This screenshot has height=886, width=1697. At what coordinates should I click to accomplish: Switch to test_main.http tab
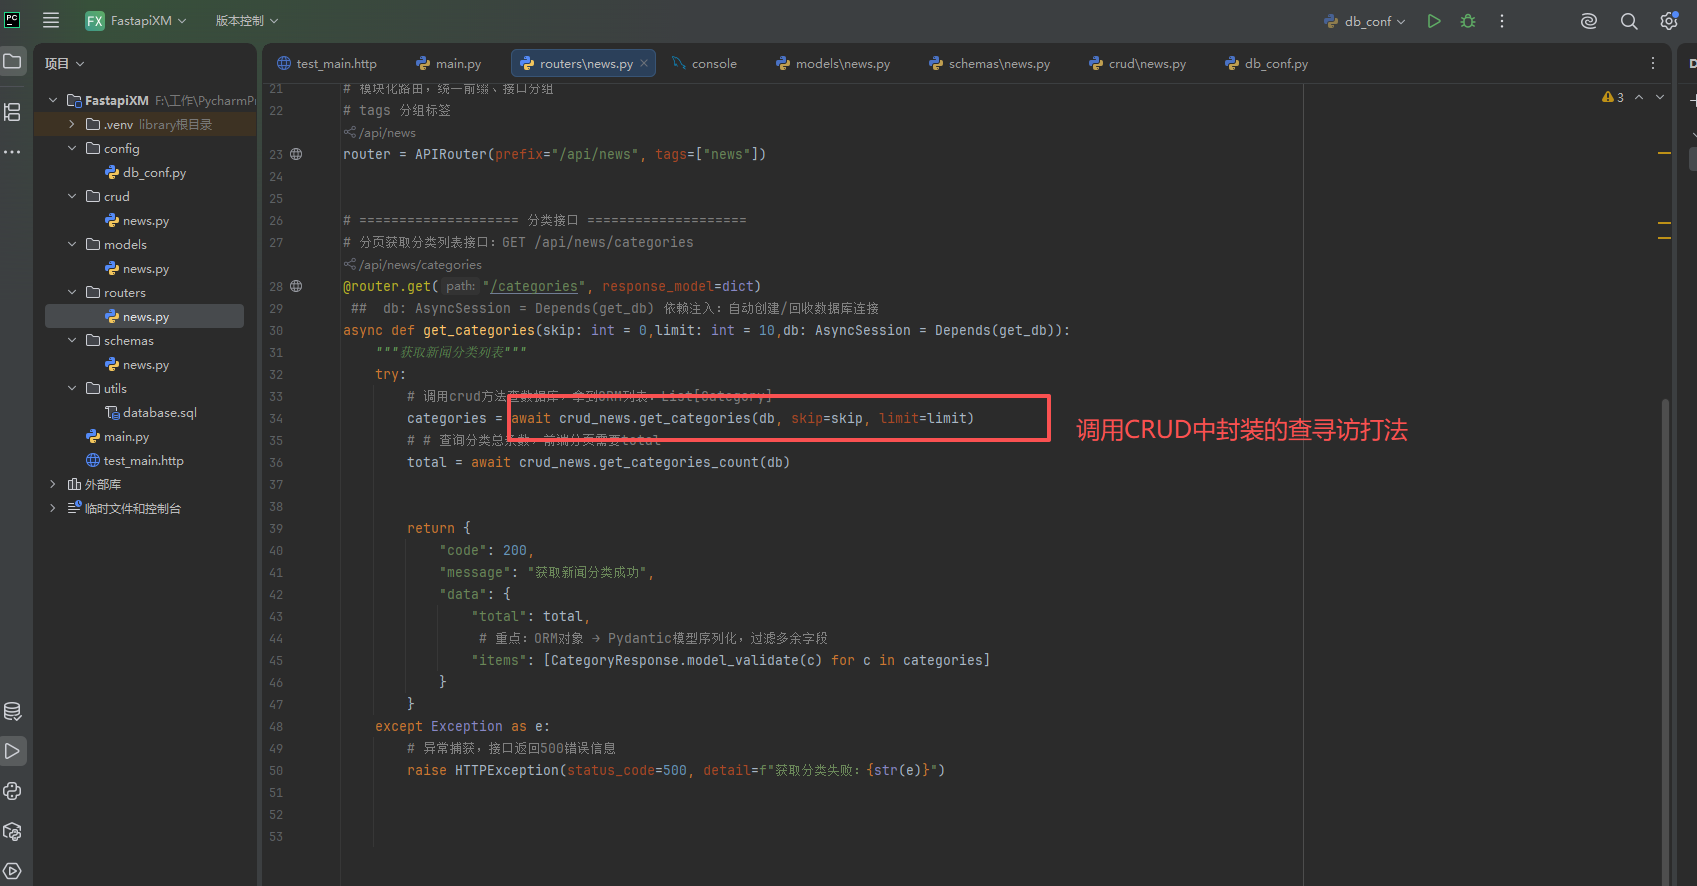click(327, 63)
